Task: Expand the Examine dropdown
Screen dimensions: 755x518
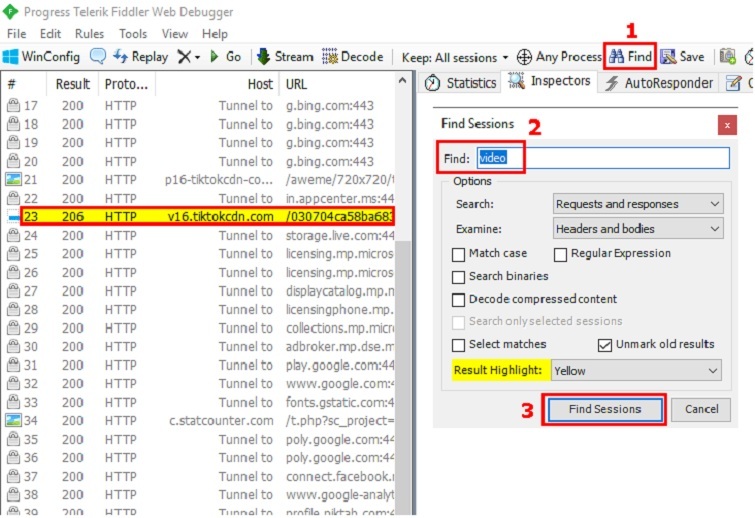Action: click(637, 229)
